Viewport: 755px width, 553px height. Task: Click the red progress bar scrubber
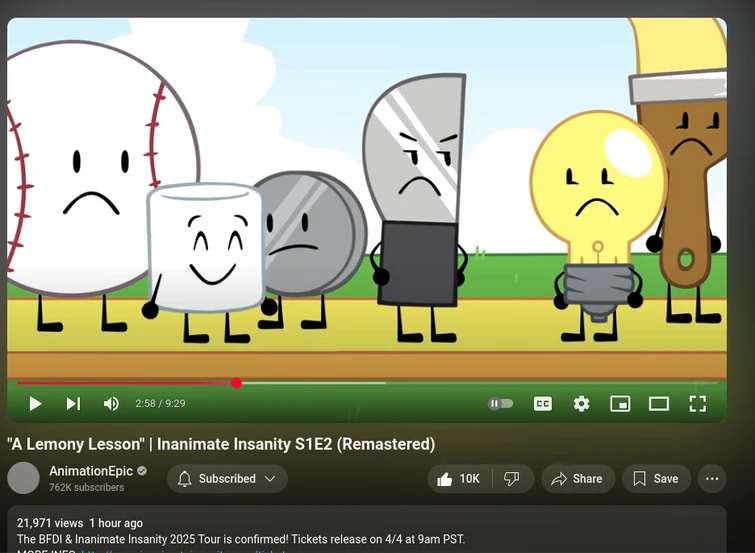(x=236, y=383)
